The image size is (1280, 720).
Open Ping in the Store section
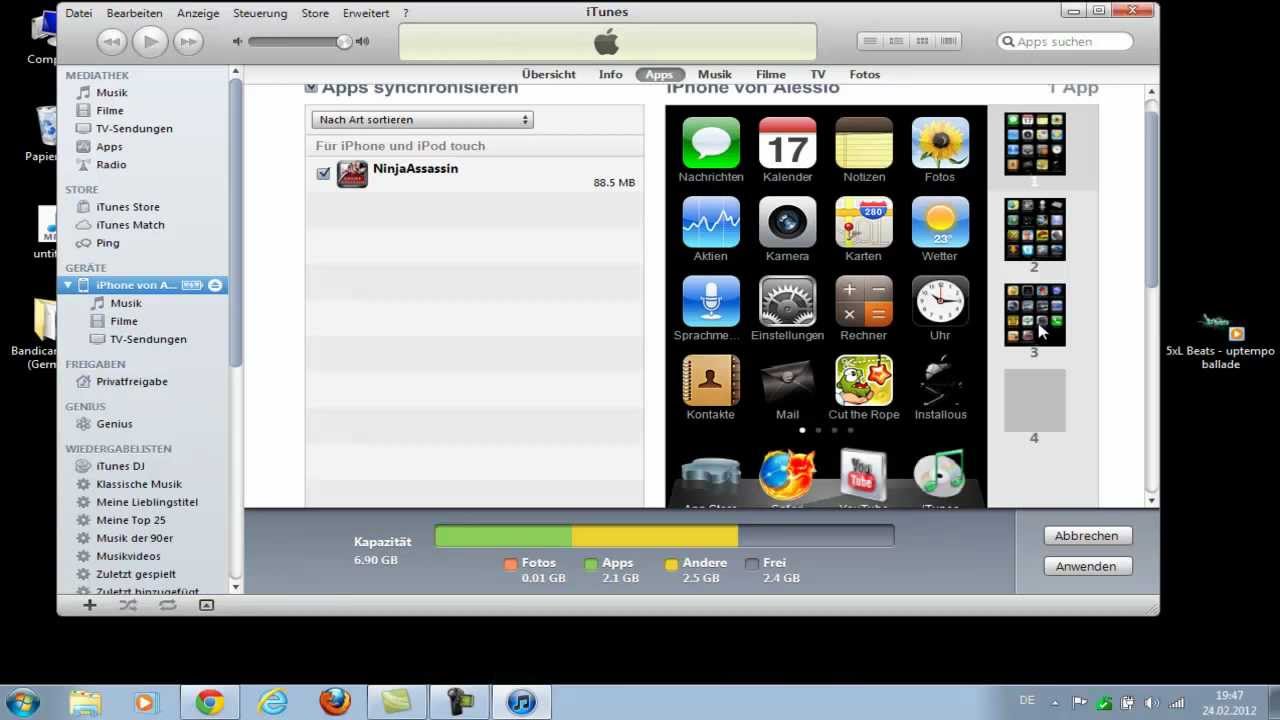click(107, 243)
